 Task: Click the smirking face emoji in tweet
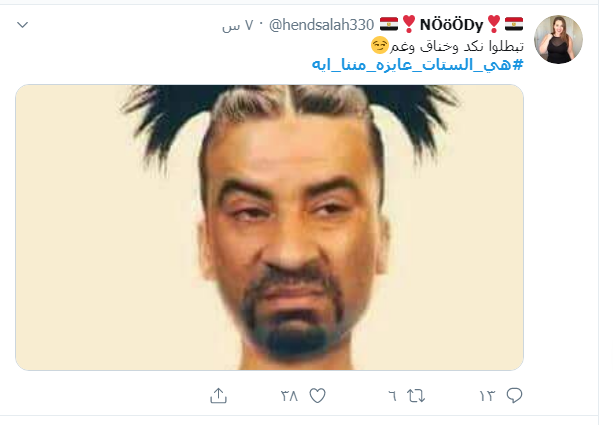point(380,45)
